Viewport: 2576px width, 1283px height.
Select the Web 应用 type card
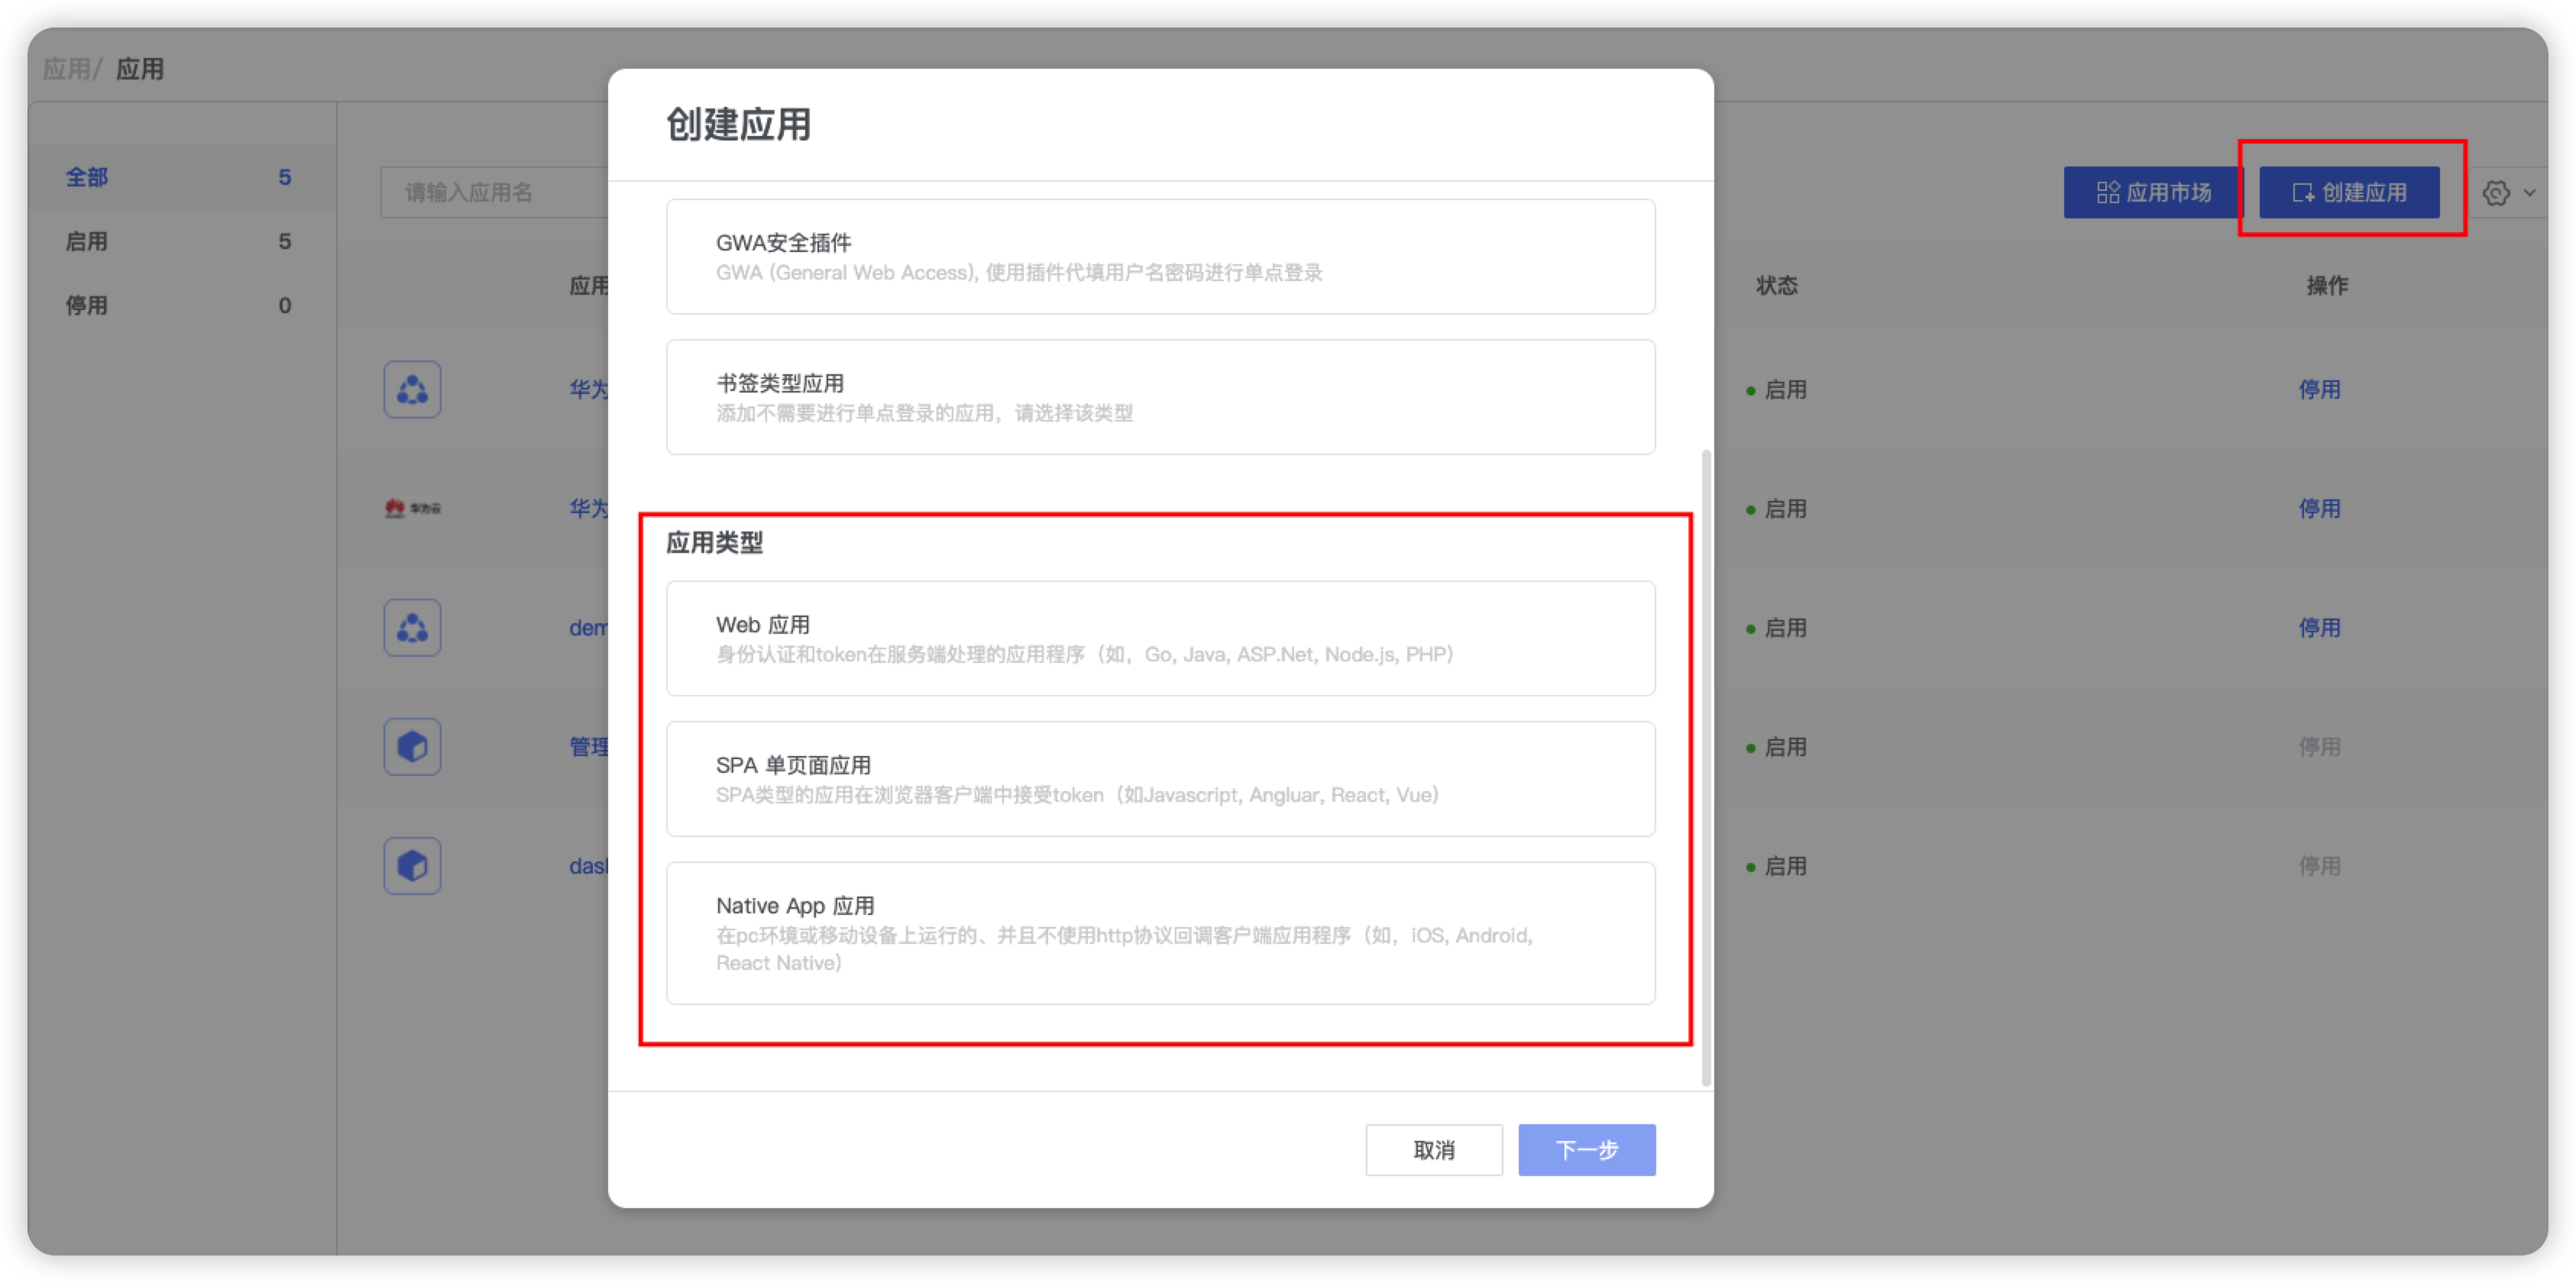(x=1160, y=638)
